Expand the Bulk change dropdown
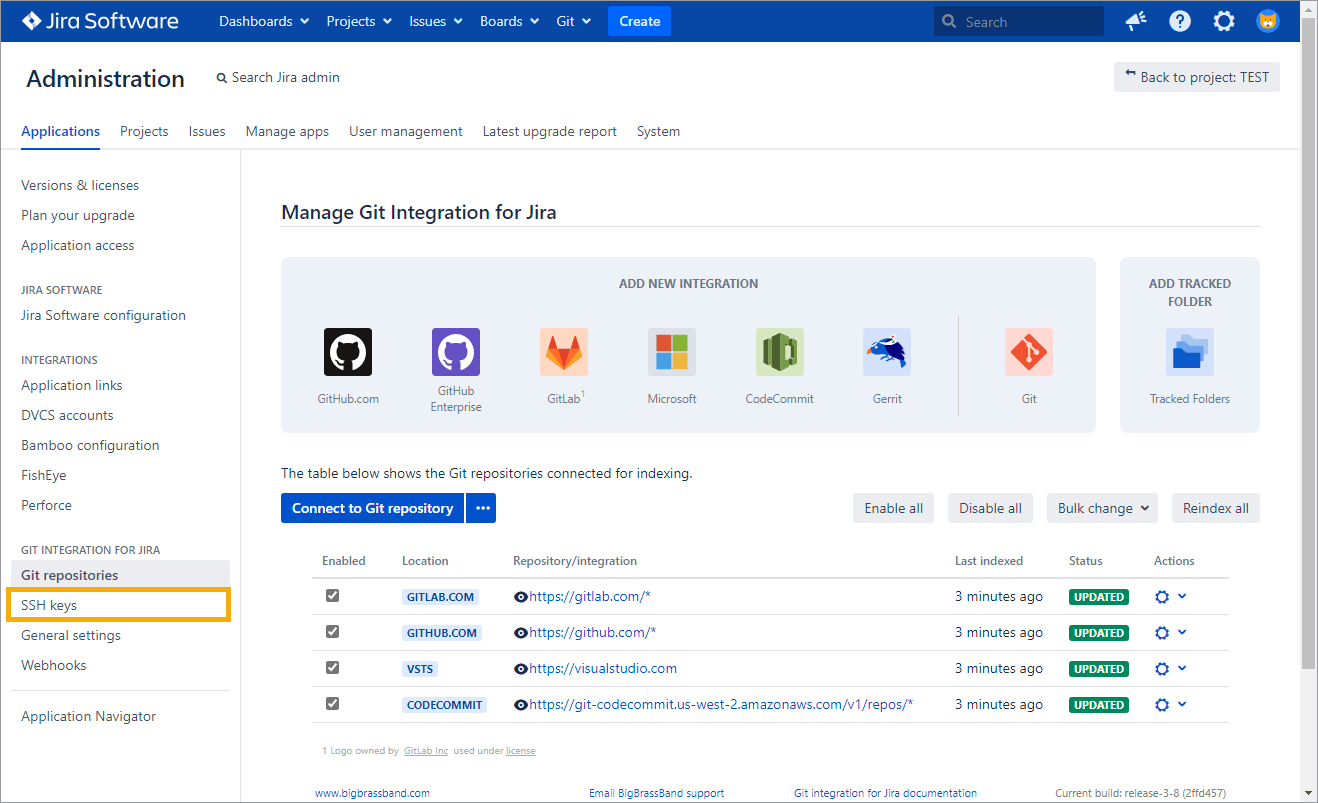 [x=1102, y=508]
